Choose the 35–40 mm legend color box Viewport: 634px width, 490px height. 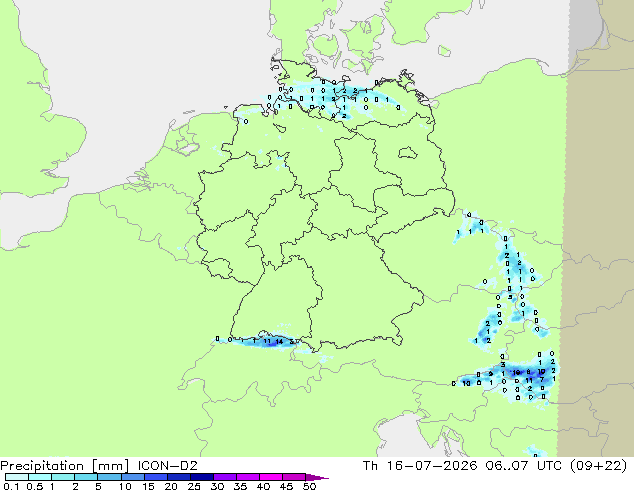point(247,477)
